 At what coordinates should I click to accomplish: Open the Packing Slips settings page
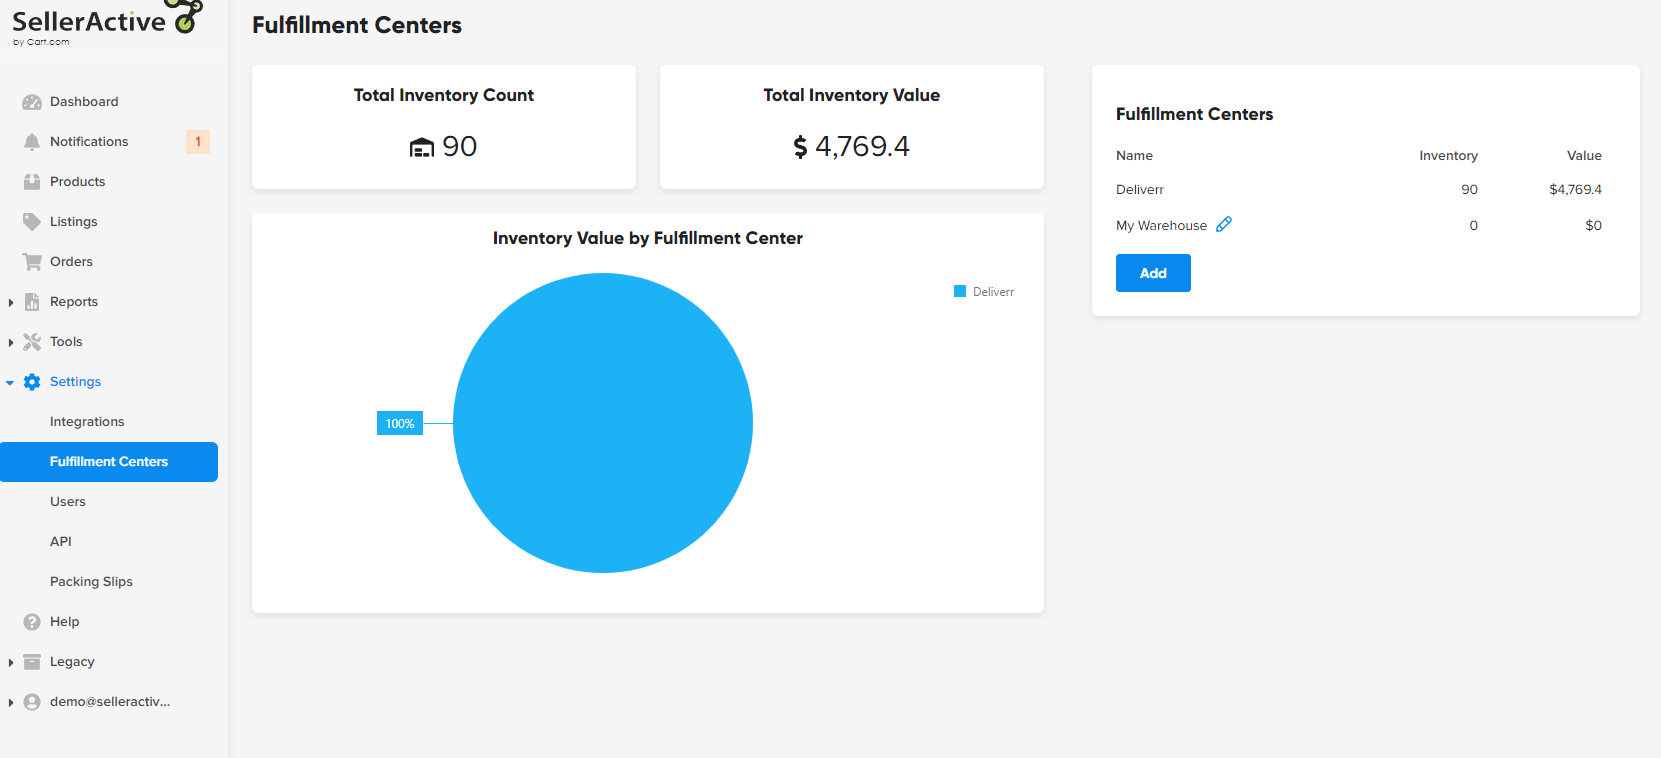[x=91, y=582]
